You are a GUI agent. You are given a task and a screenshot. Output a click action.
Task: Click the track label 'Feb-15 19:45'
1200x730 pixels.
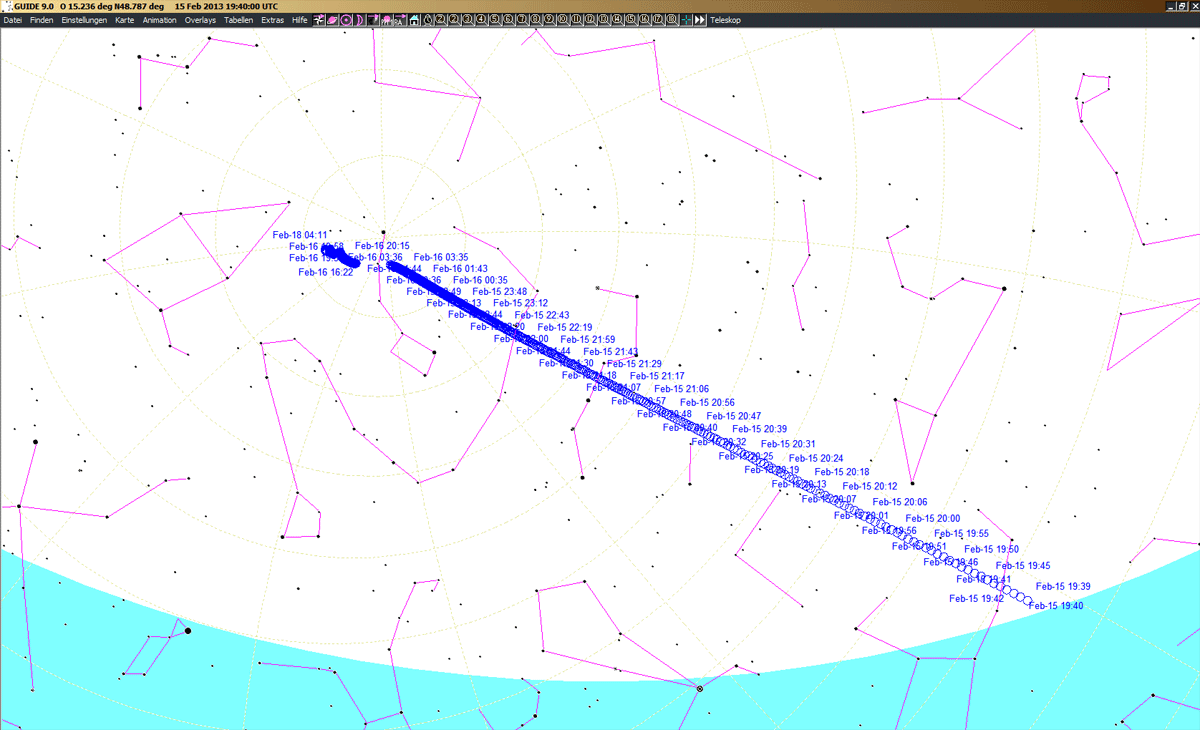coord(1023,566)
